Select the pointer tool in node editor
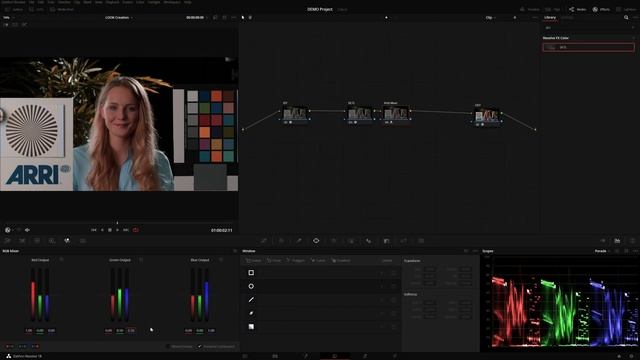Image resolution: width=640 pixels, height=360 pixels. click(243, 18)
